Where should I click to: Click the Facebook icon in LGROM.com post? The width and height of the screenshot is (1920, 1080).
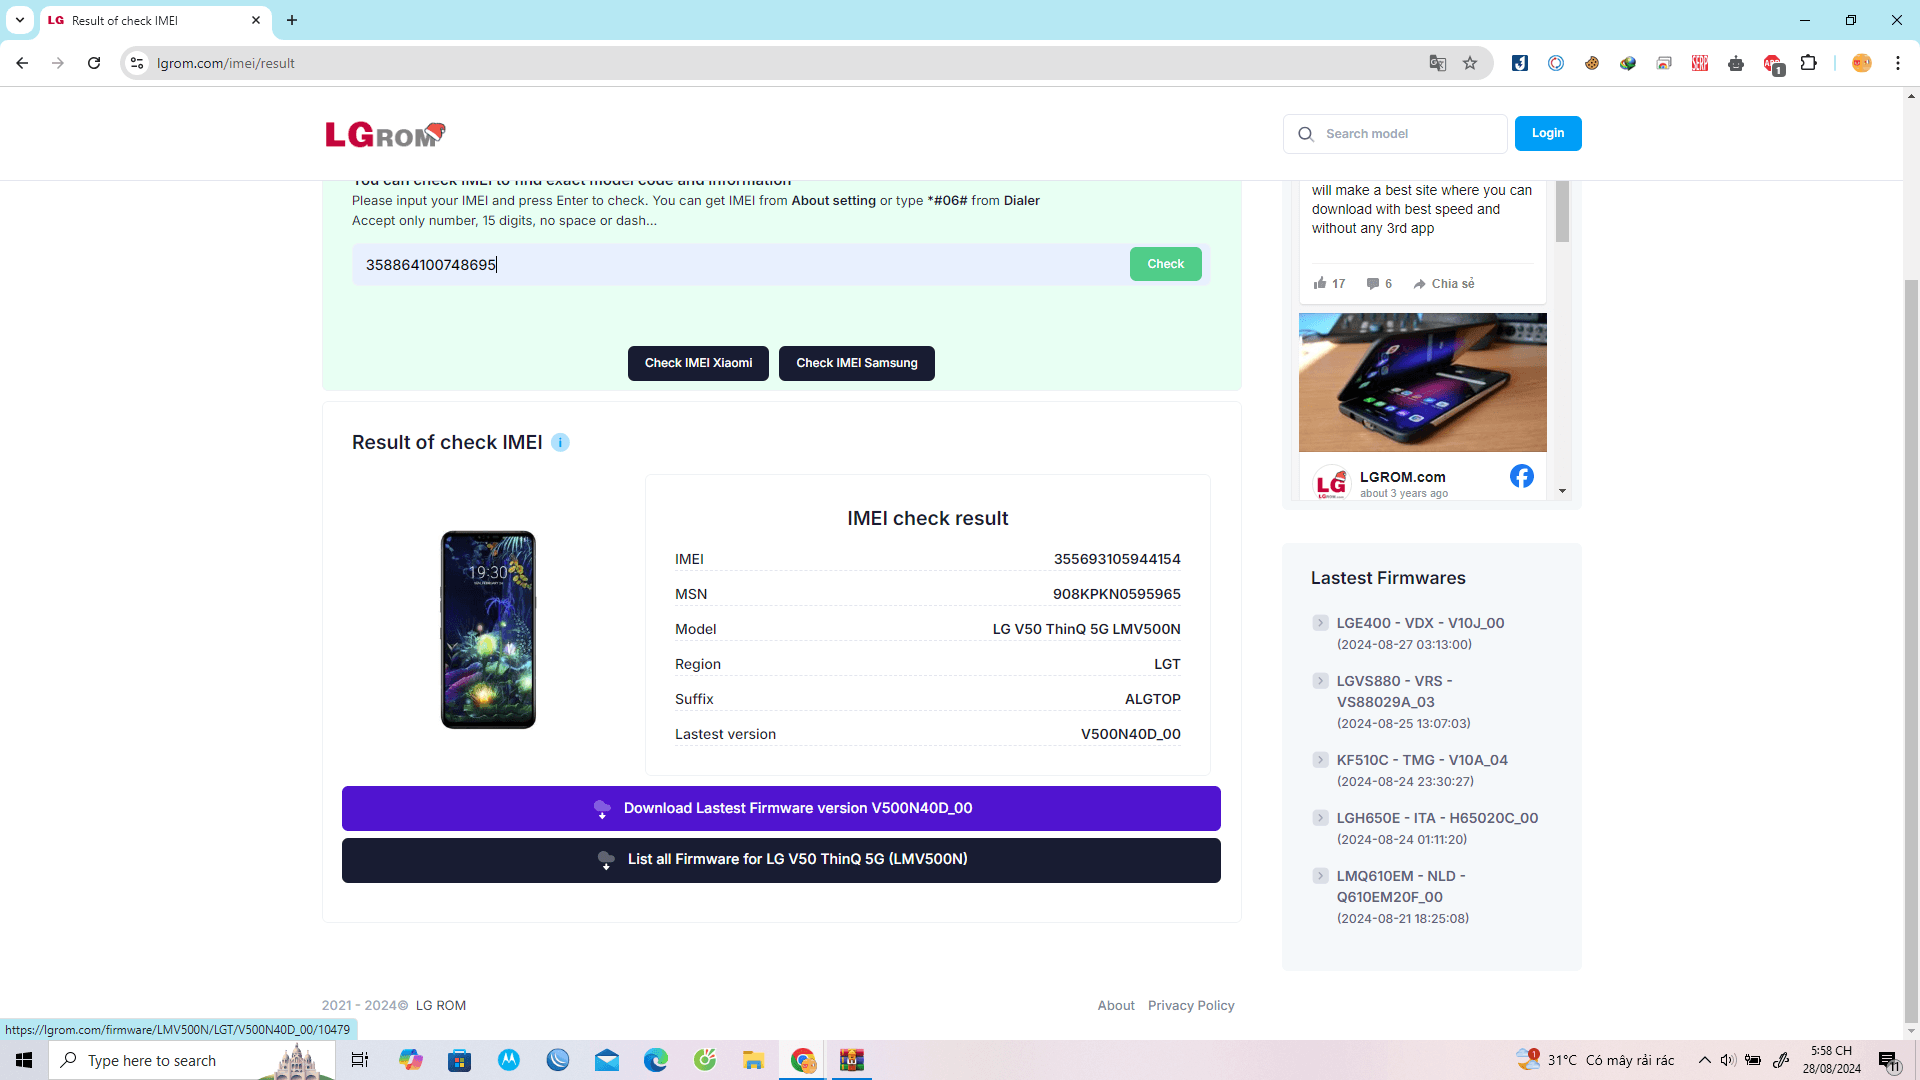(1521, 476)
